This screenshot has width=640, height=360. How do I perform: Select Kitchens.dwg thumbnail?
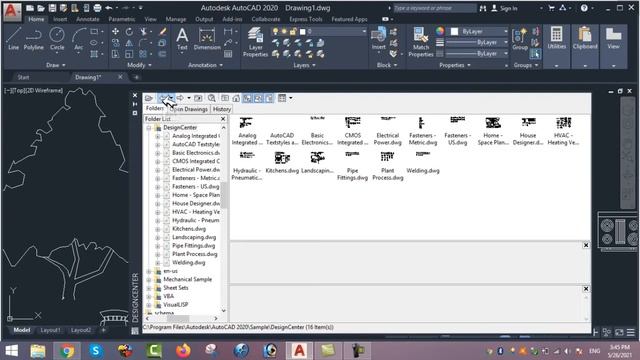(282, 163)
